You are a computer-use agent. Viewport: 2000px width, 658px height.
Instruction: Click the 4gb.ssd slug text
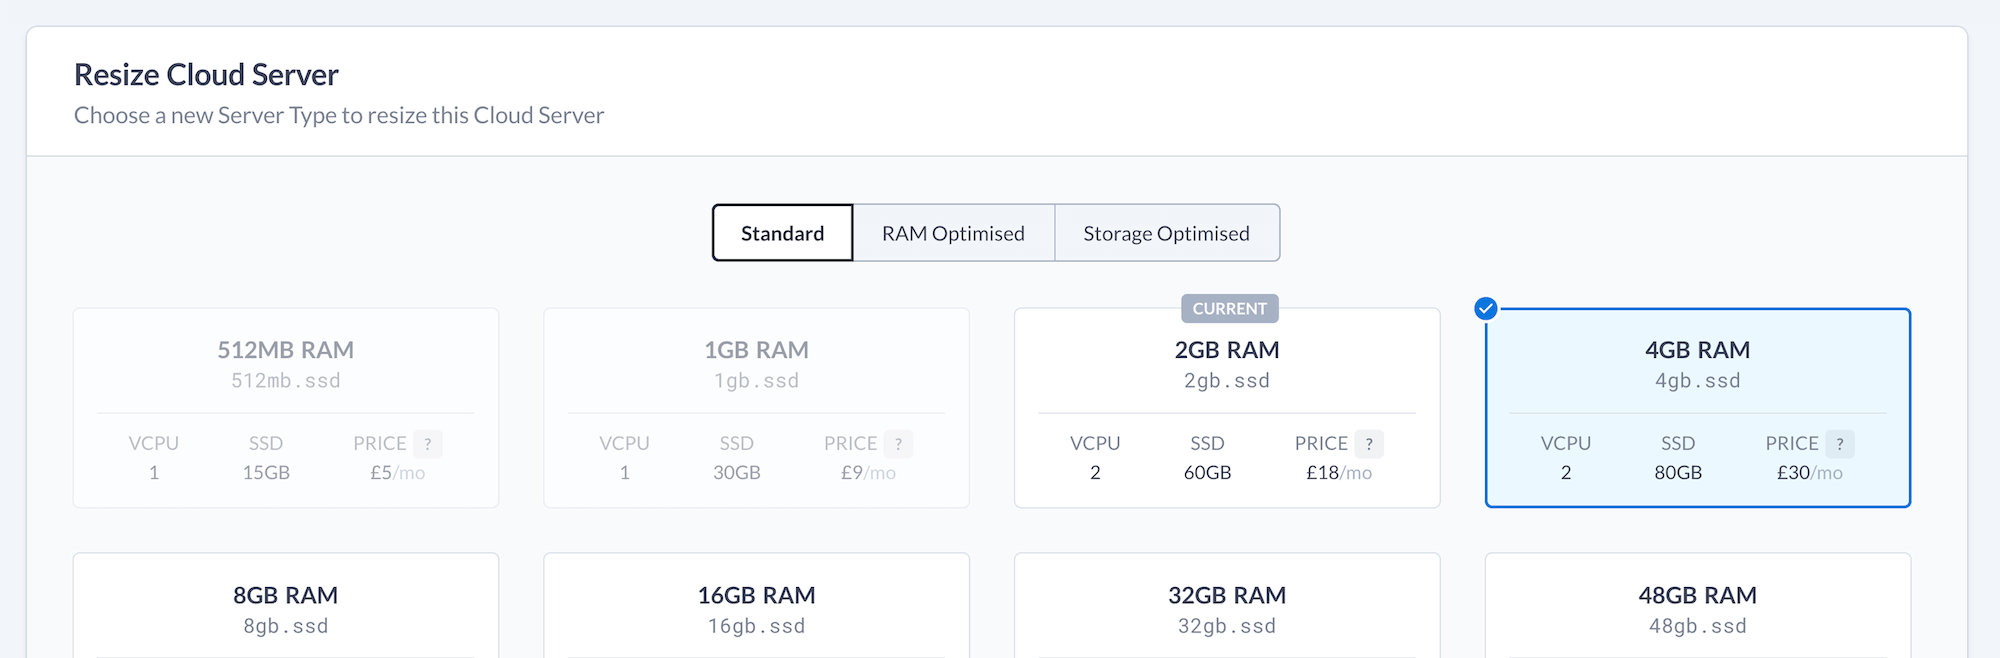1698,381
